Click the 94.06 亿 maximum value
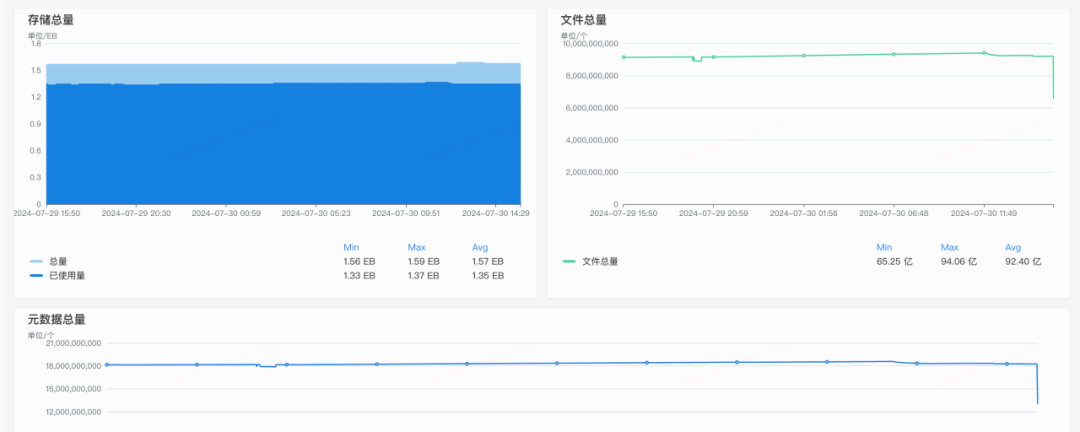1080x432 pixels. (x=959, y=262)
